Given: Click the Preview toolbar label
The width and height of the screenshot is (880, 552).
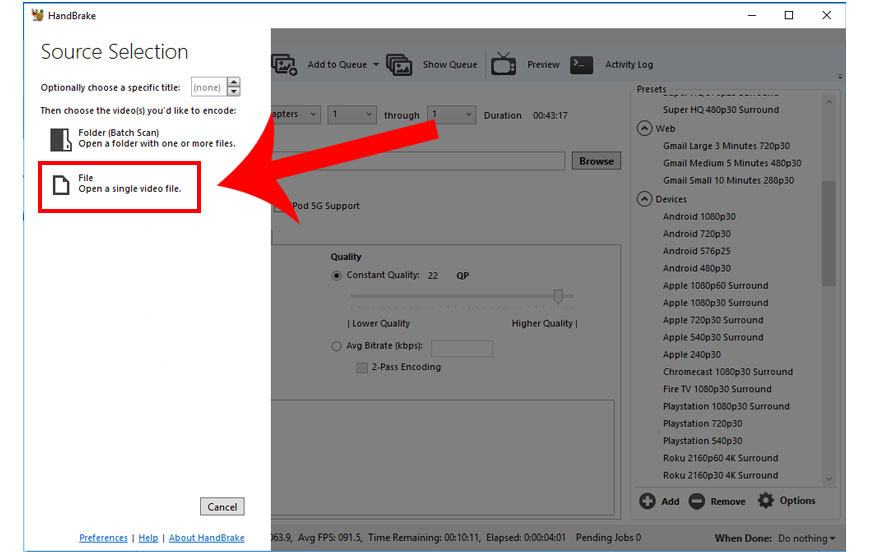Looking at the screenshot, I should tap(543, 65).
